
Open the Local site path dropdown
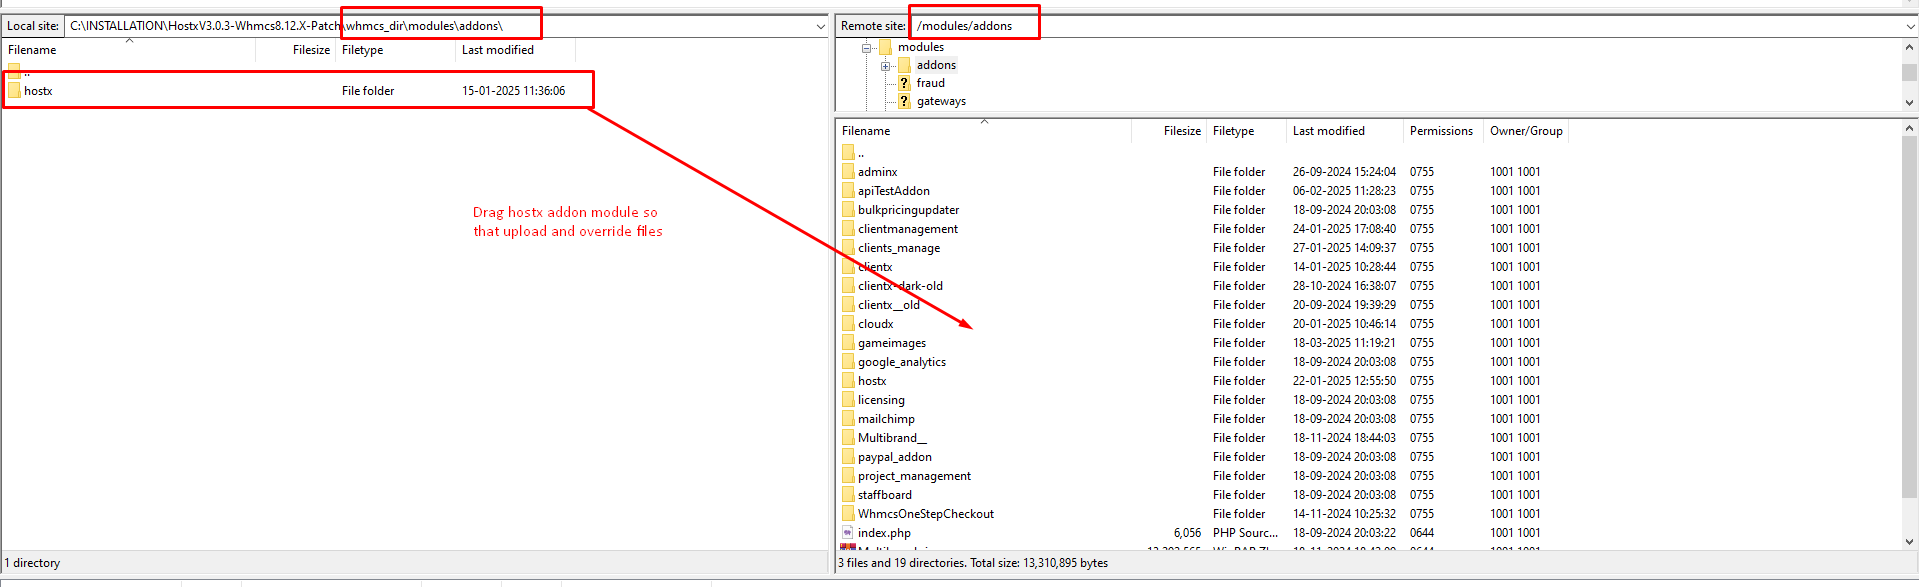click(821, 26)
